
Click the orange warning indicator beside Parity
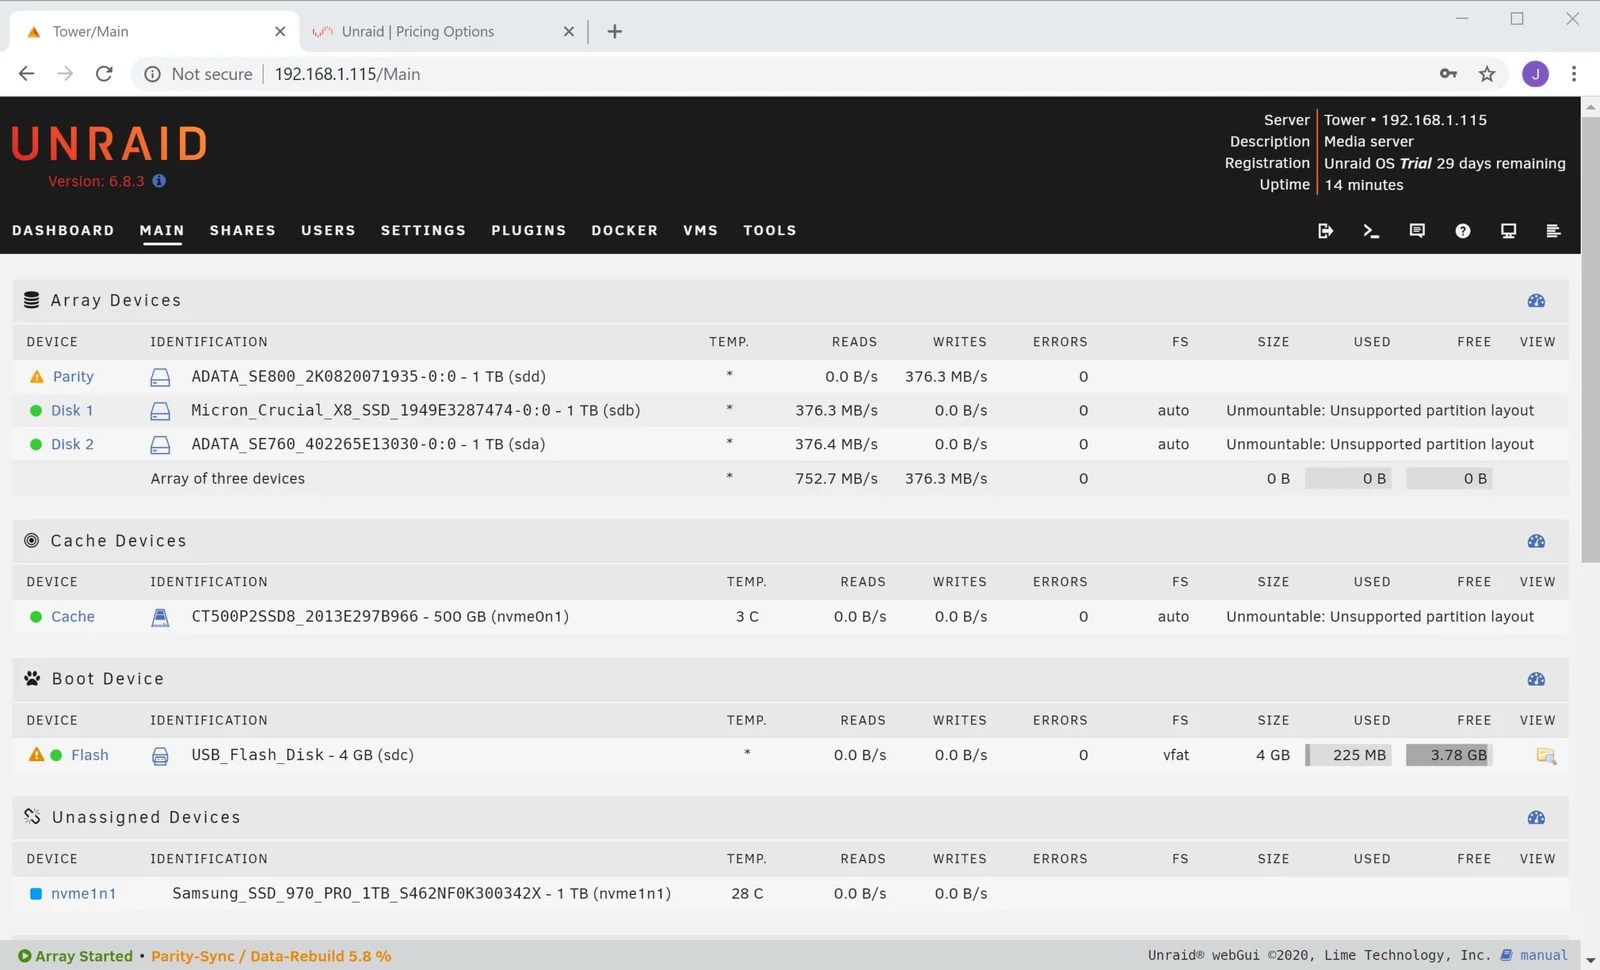coord(36,376)
